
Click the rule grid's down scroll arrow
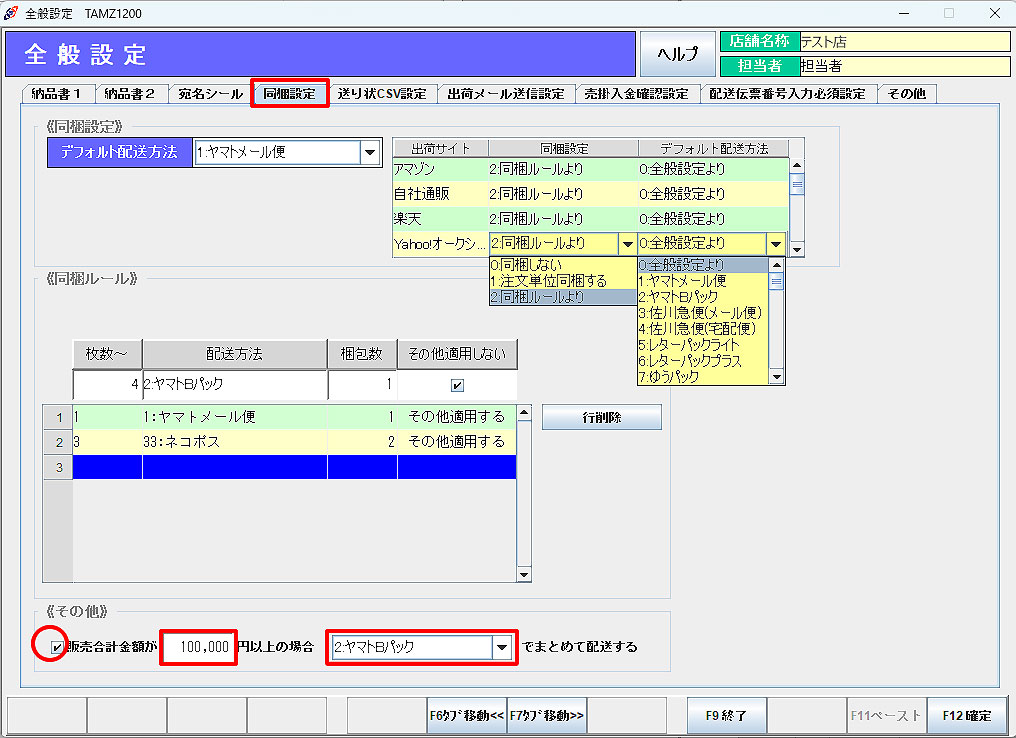tap(524, 574)
